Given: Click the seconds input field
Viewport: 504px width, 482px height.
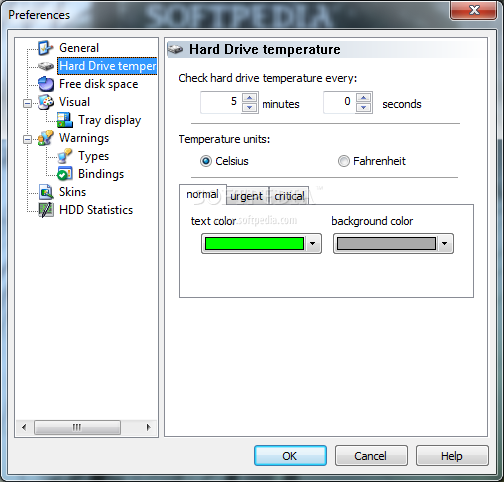Looking at the screenshot, I should 339,103.
